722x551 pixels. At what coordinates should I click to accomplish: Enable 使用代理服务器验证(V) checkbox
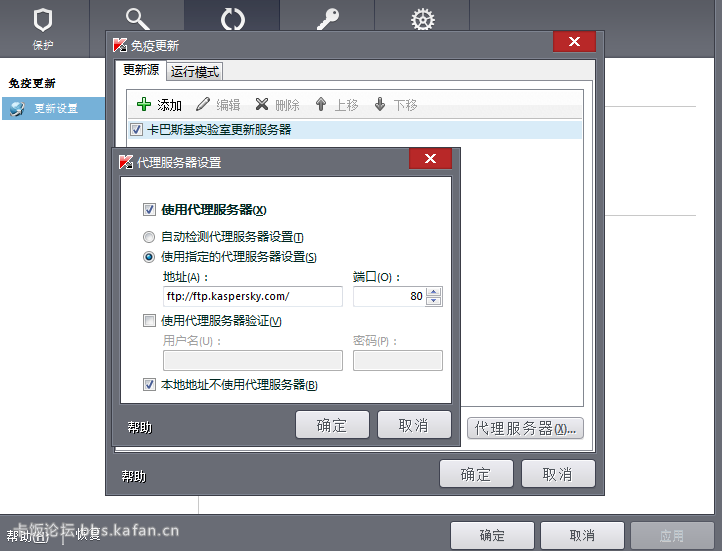(x=149, y=320)
